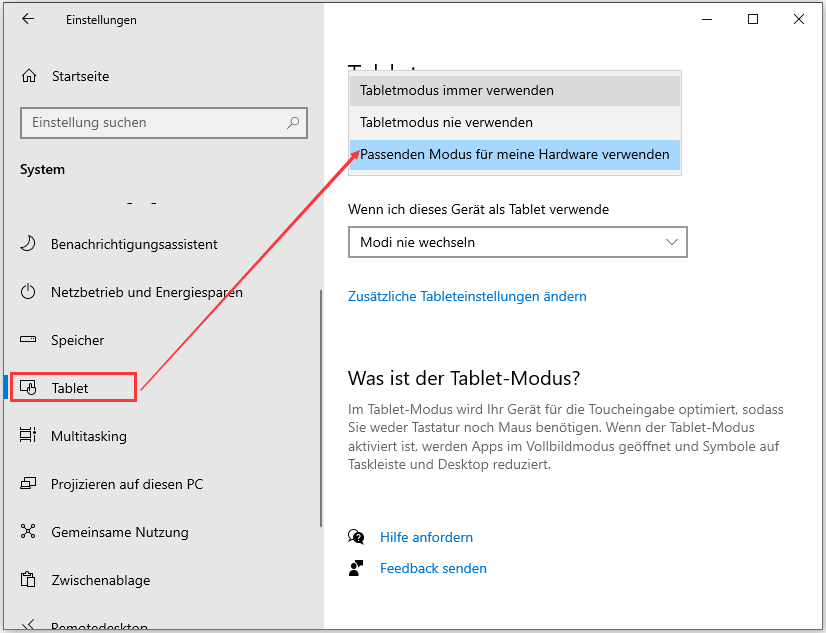Switch to the Remotedesktop section
This screenshot has height=633, width=826.
[100, 625]
